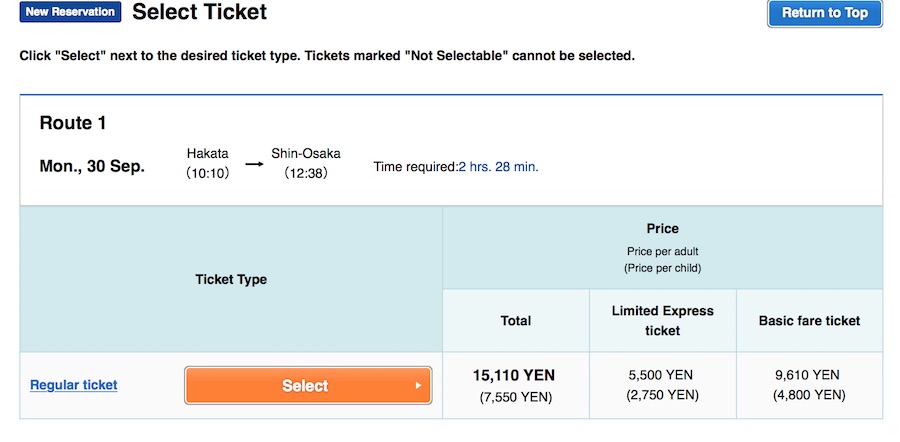Click the Route 1 title
The width and height of the screenshot is (900, 442).
(x=73, y=123)
